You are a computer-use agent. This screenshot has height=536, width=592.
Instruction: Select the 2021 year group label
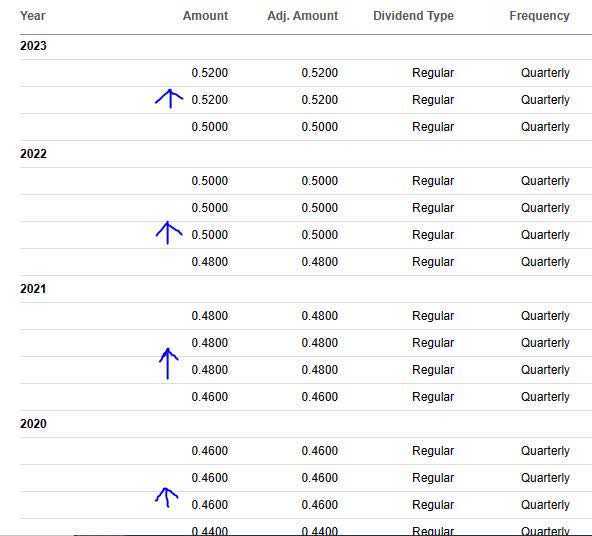point(33,289)
